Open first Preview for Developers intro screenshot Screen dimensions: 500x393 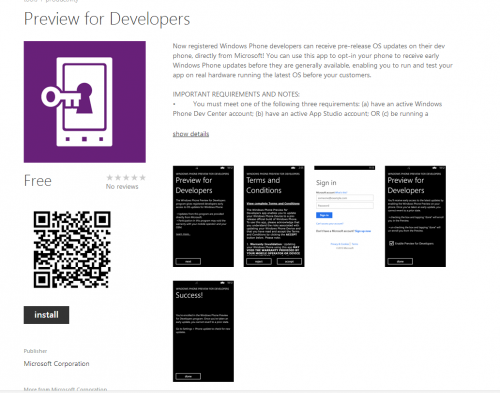click(203, 216)
